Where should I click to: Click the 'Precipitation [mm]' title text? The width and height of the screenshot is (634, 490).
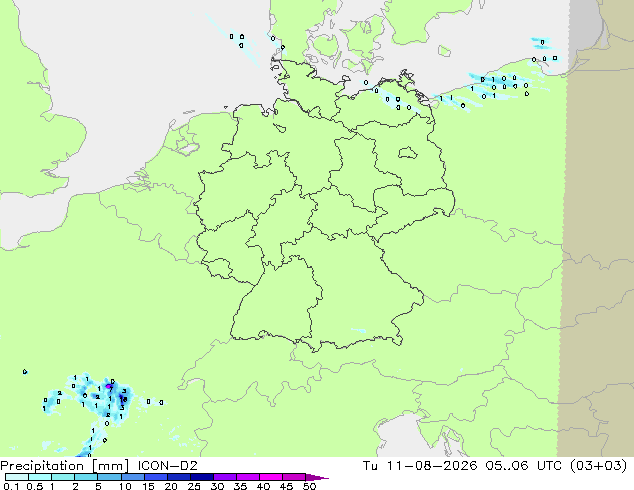(x=64, y=466)
